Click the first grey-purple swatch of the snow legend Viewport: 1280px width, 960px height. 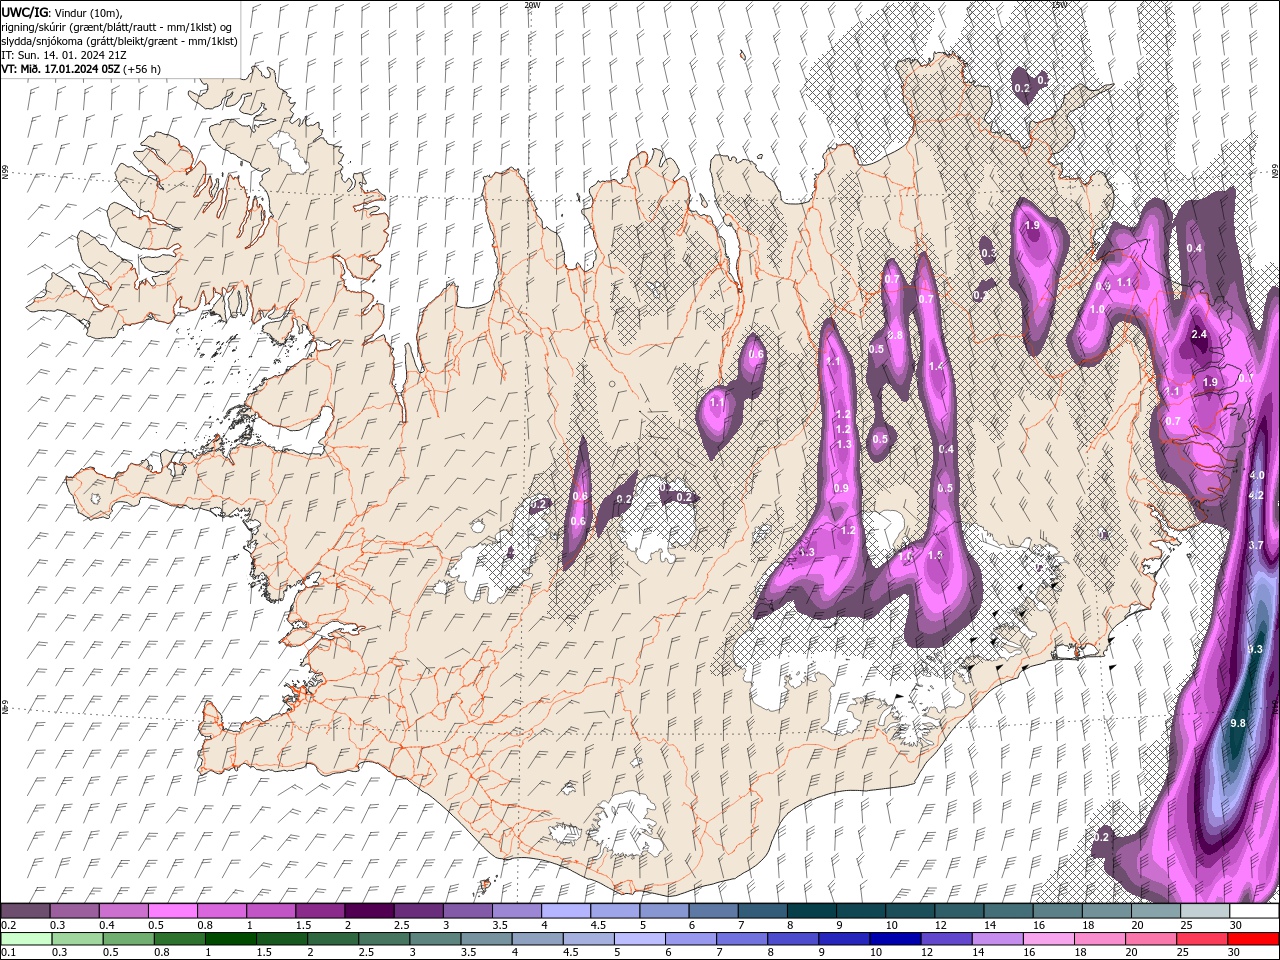click(x=25, y=911)
